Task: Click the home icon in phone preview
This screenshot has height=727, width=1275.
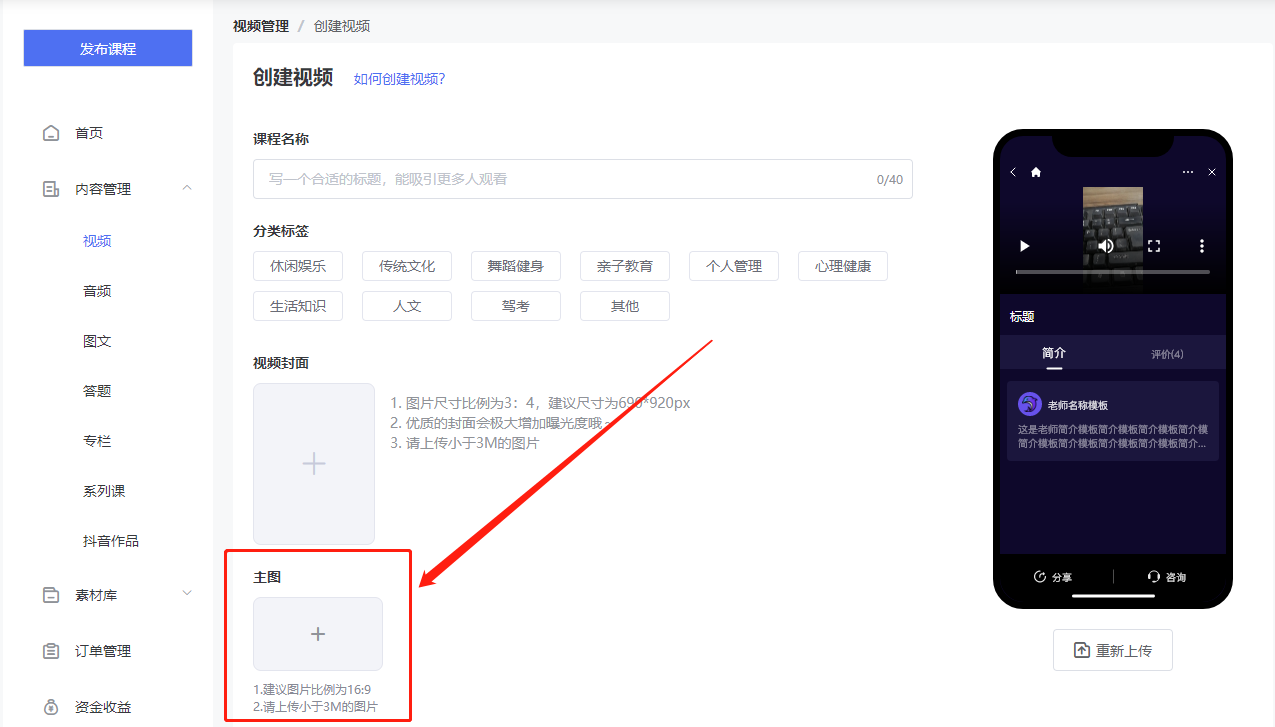Action: click(1036, 172)
